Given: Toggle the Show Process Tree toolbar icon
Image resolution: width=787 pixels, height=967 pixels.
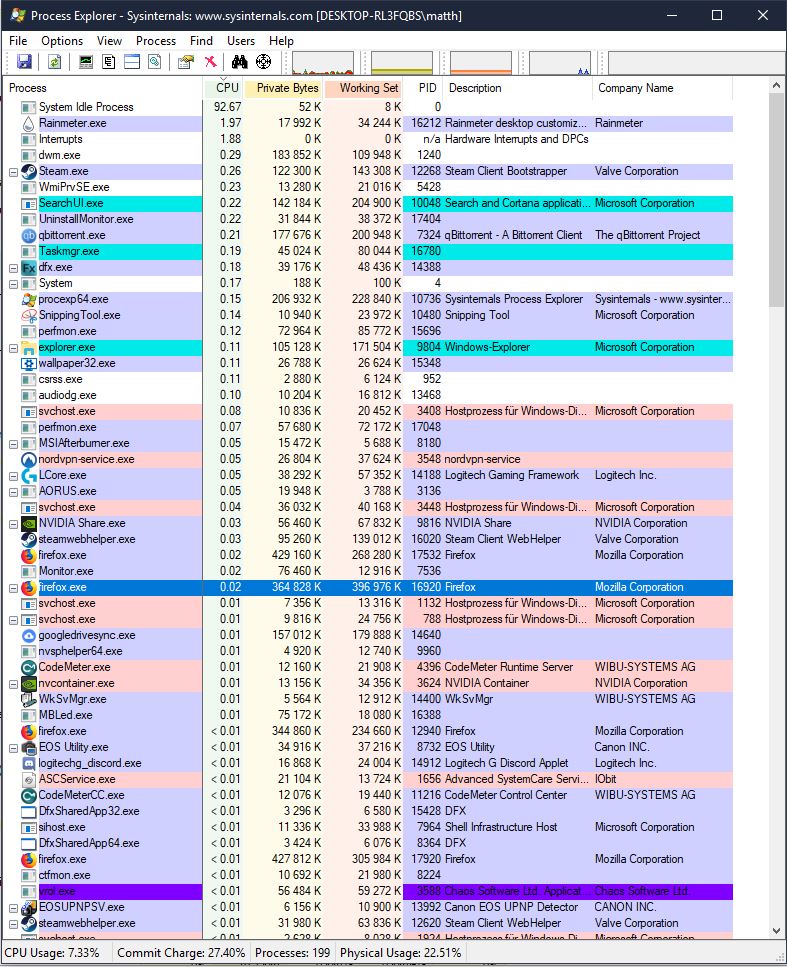Looking at the screenshot, I should pos(109,62).
